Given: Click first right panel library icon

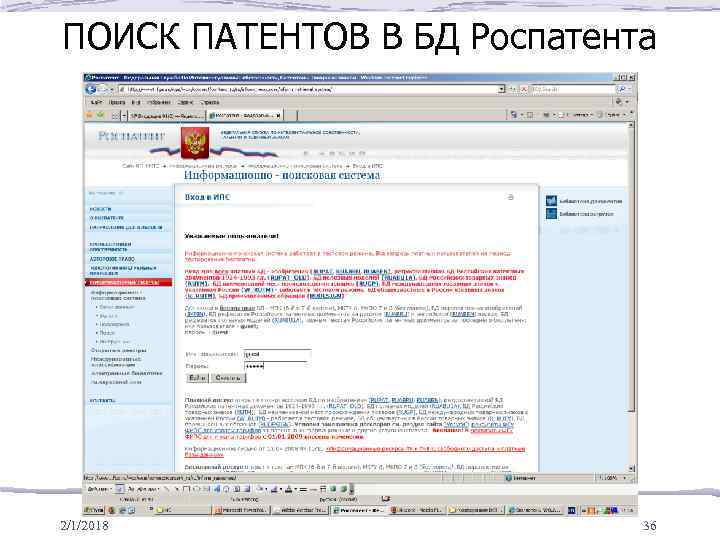Looking at the screenshot, I should [x=551, y=201].
